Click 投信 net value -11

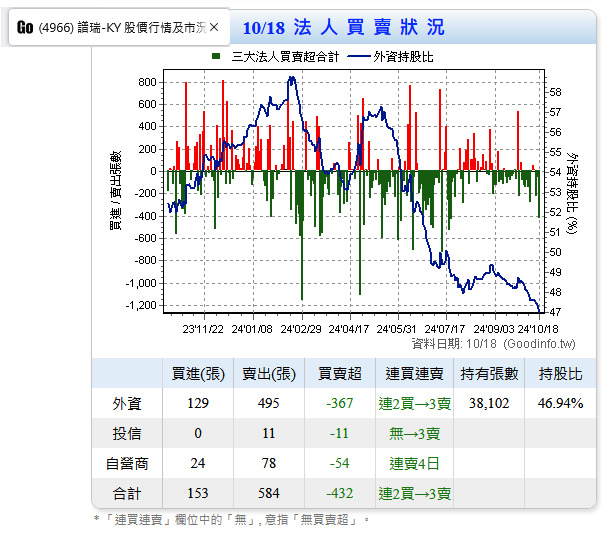339,433
